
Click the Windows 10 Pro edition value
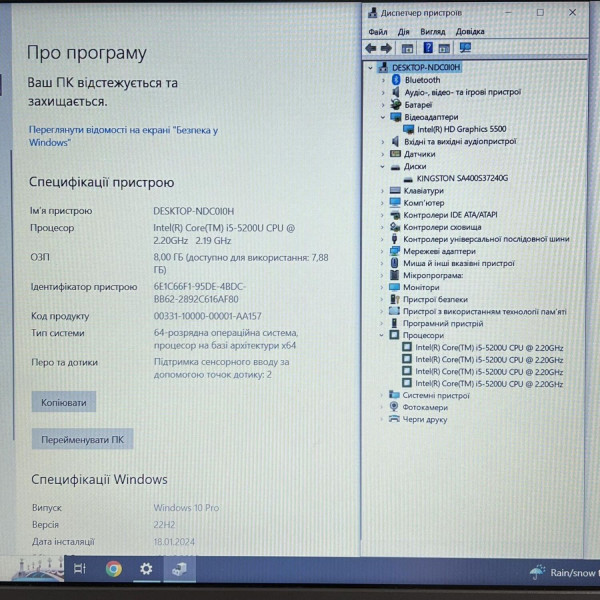[x=186, y=508]
